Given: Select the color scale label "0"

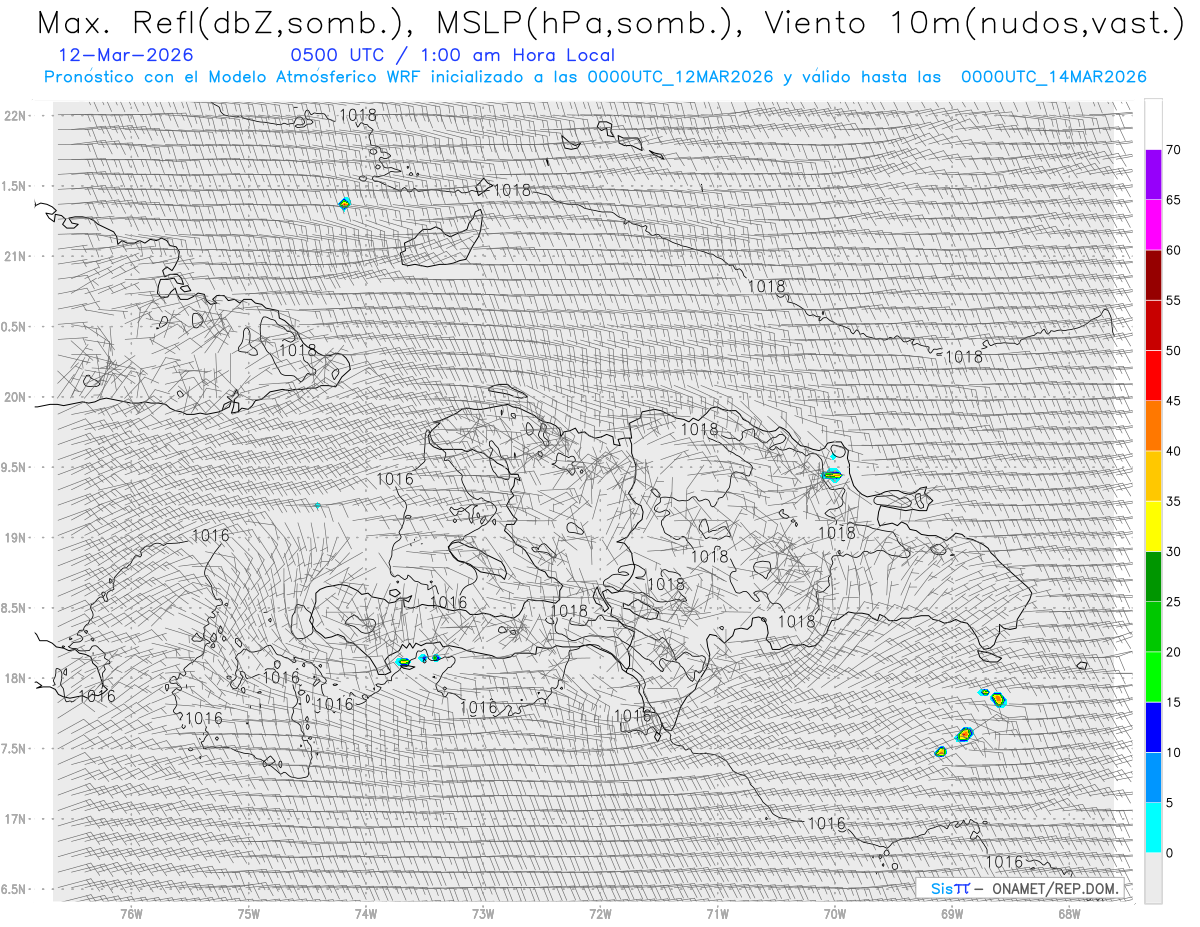Looking at the screenshot, I should pos(1169,852).
